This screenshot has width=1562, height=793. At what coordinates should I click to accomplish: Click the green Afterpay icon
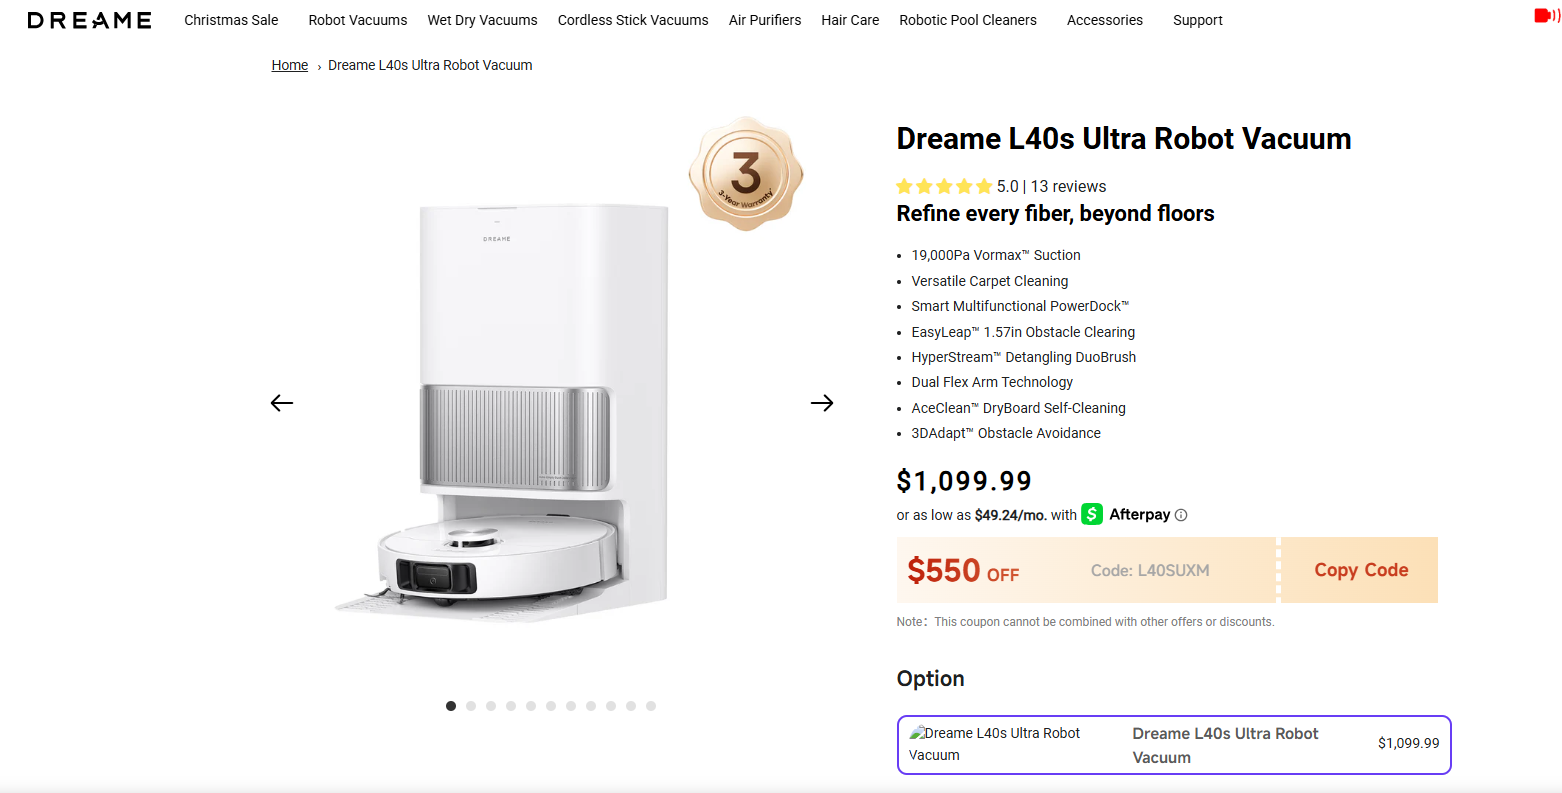1090,514
